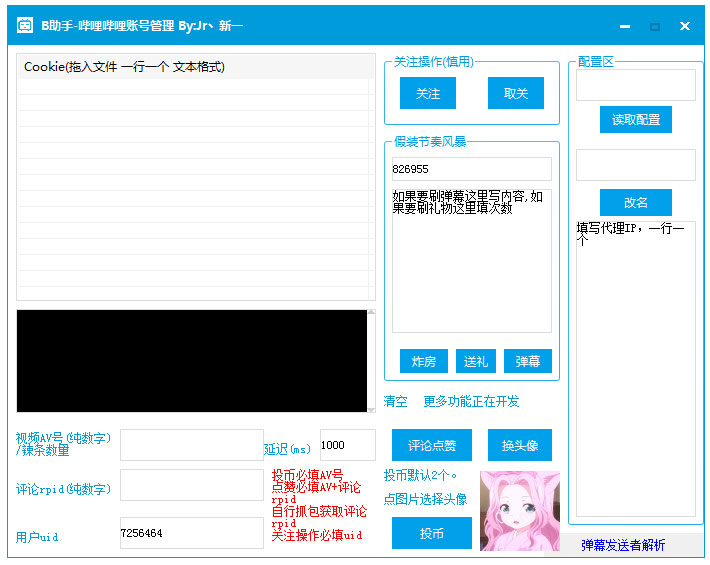This screenshot has width=710, height=565.
Task: Click the 评论点赞 comment like button
Action: tap(431, 445)
